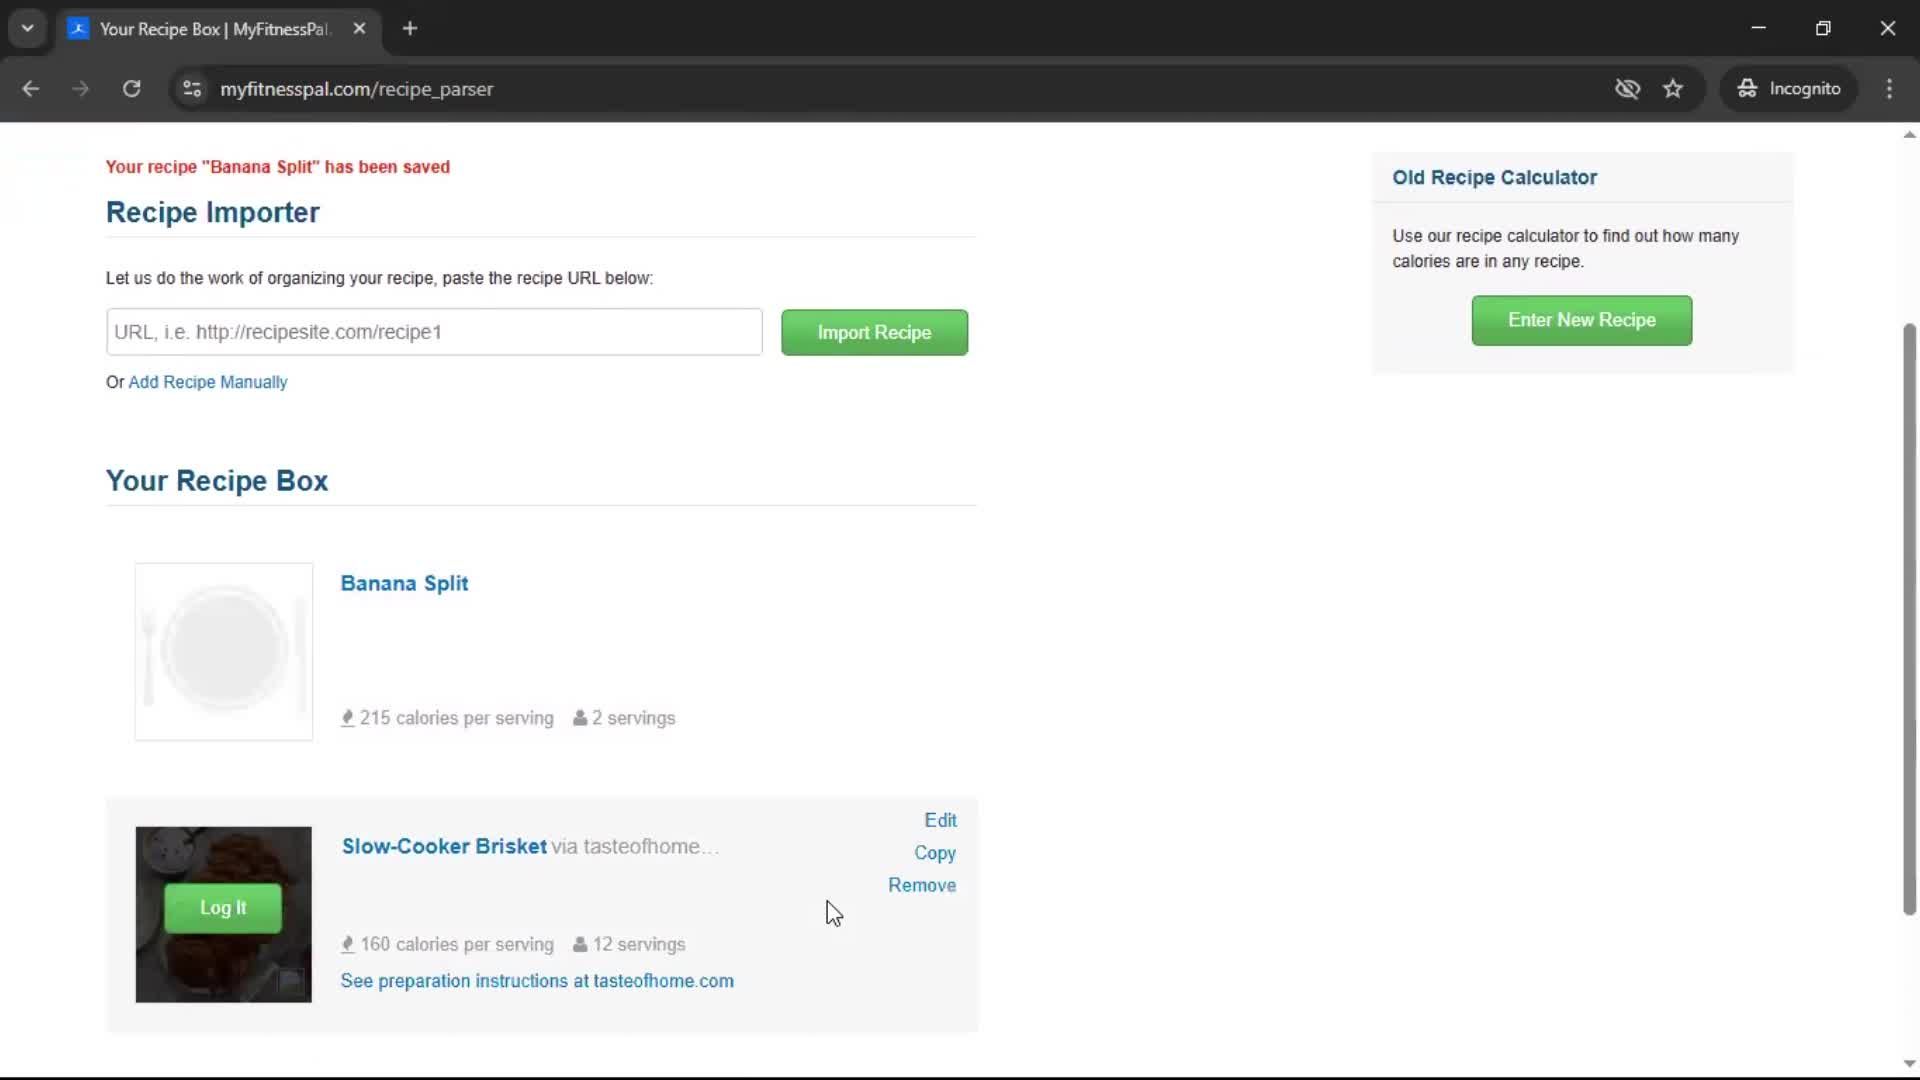This screenshot has height=1080, width=1920.
Task: Click the Banana Split placeholder plate thumbnail
Action: coord(224,652)
